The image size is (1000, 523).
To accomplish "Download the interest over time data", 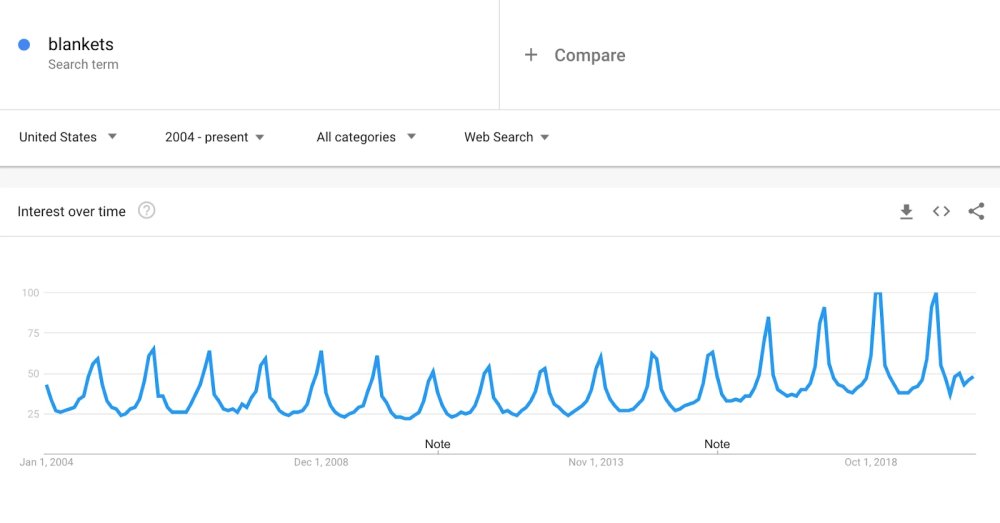I will (x=906, y=211).
